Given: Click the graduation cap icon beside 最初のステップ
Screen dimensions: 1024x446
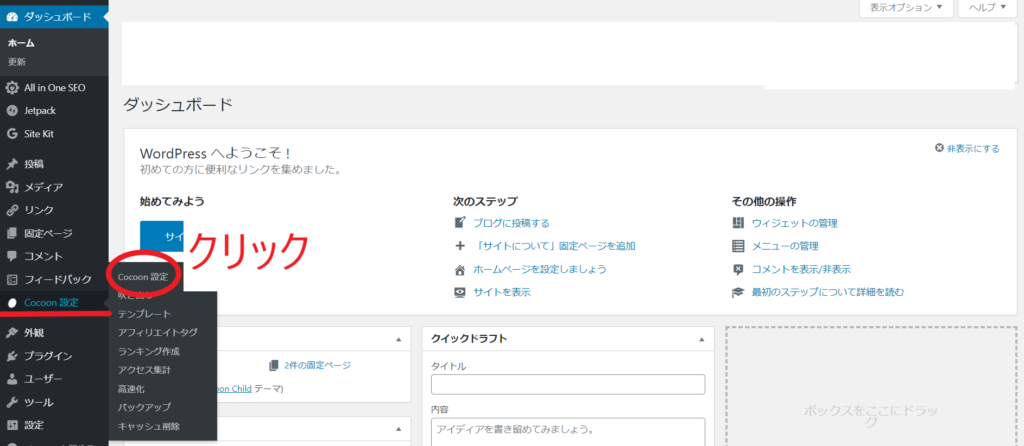Looking at the screenshot, I should pyautogui.click(x=739, y=292).
